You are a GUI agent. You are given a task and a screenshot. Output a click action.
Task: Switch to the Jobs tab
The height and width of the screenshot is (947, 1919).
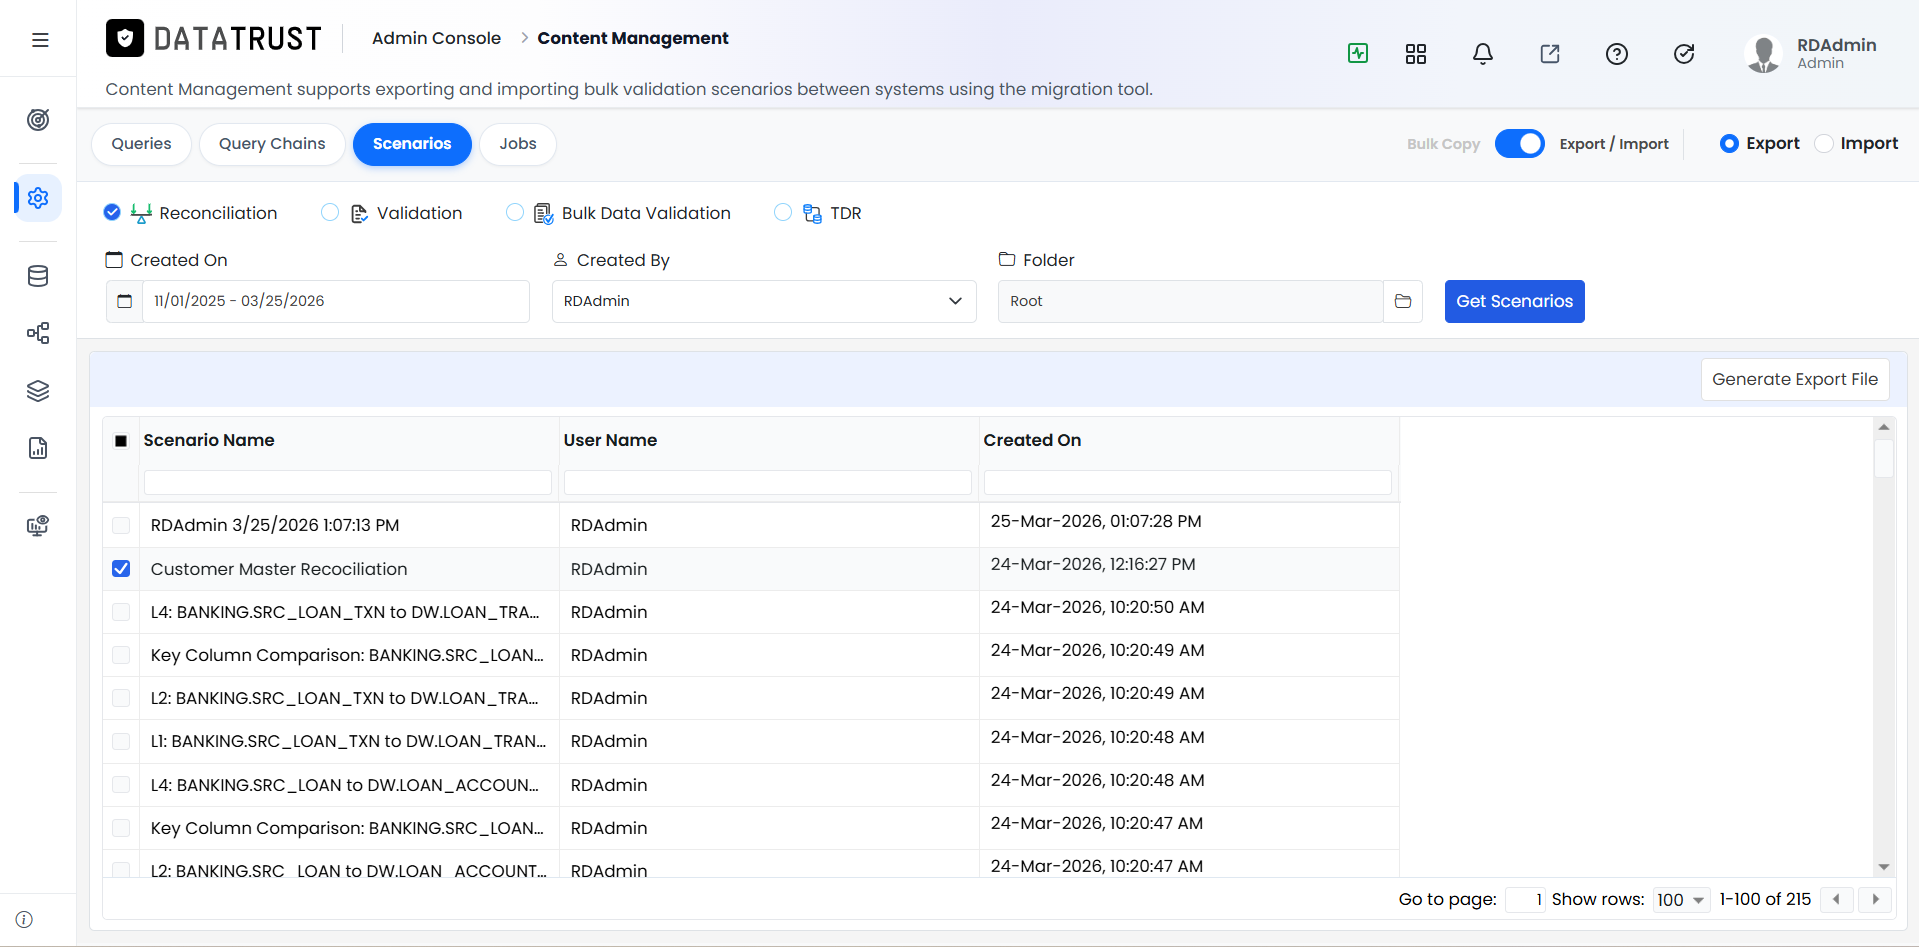coord(518,144)
